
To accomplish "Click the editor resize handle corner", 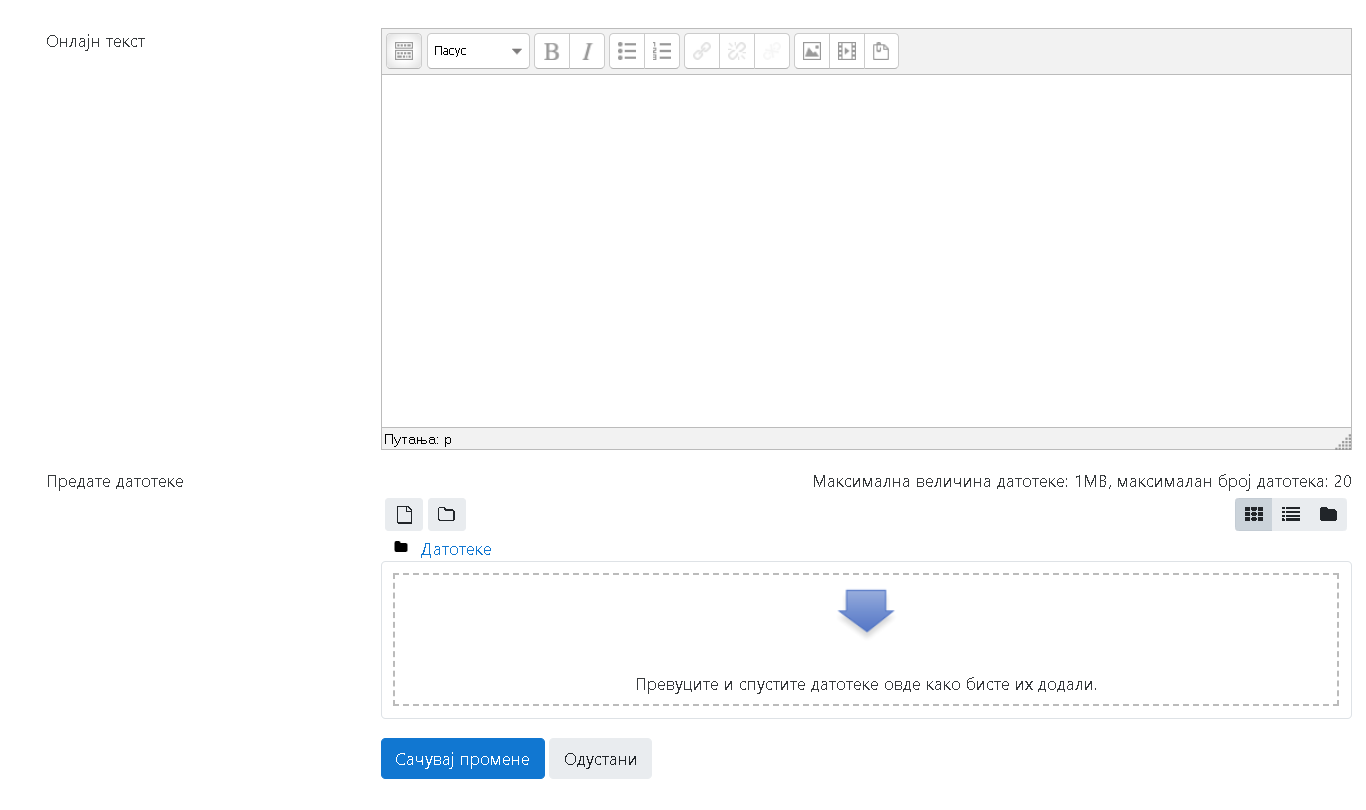I will point(1344,441).
